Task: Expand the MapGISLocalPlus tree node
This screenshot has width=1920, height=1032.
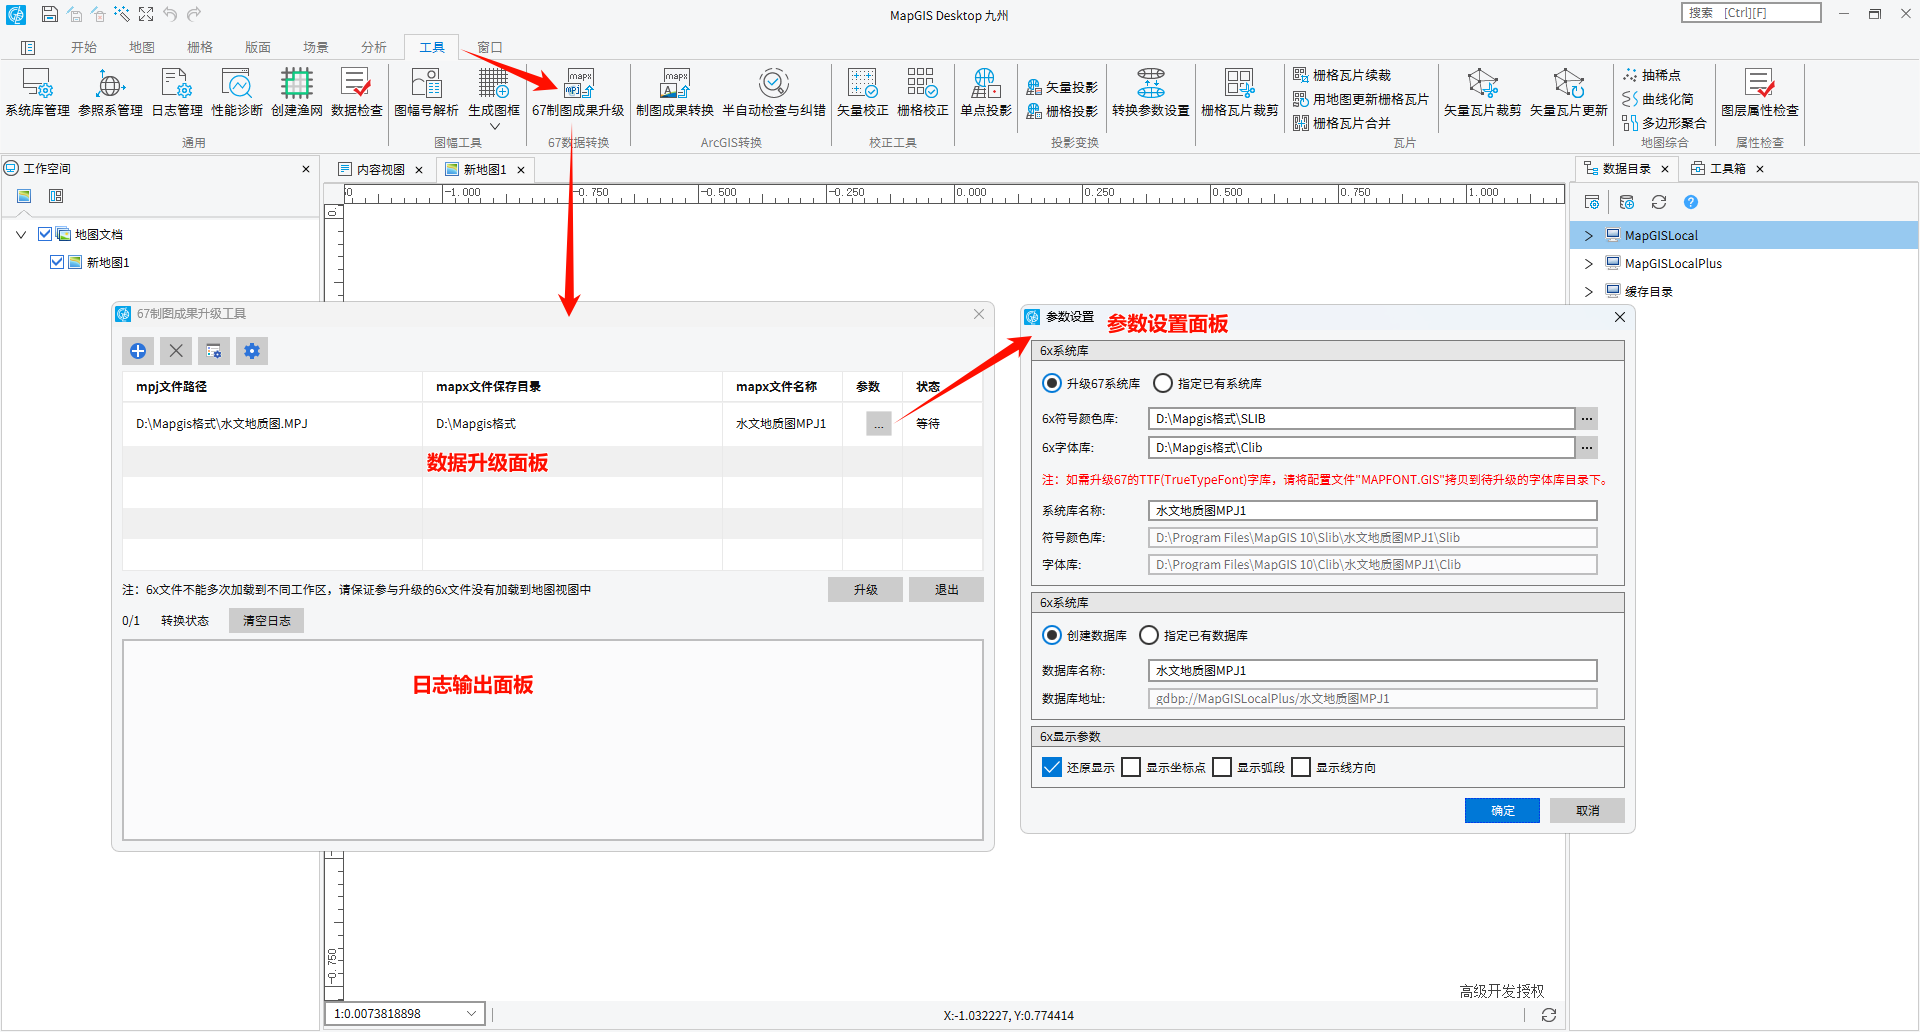Action: [1589, 264]
